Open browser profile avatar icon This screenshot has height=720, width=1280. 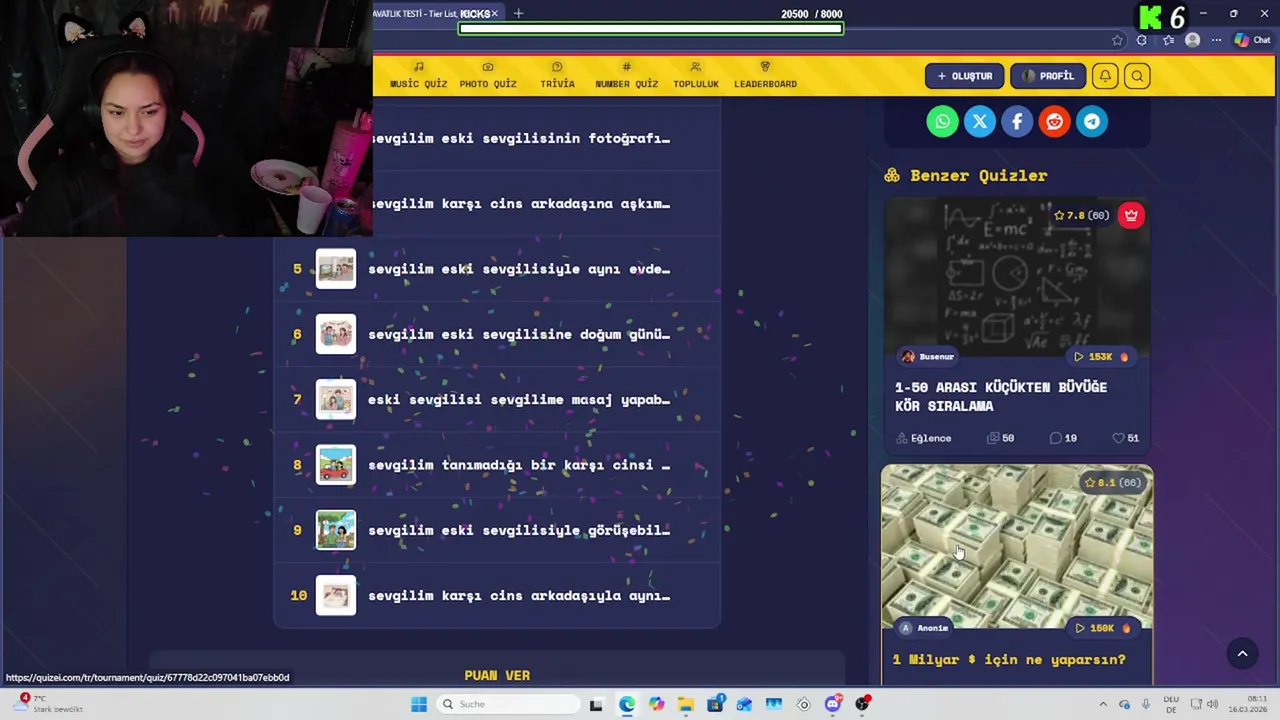click(x=1192, y=40)
